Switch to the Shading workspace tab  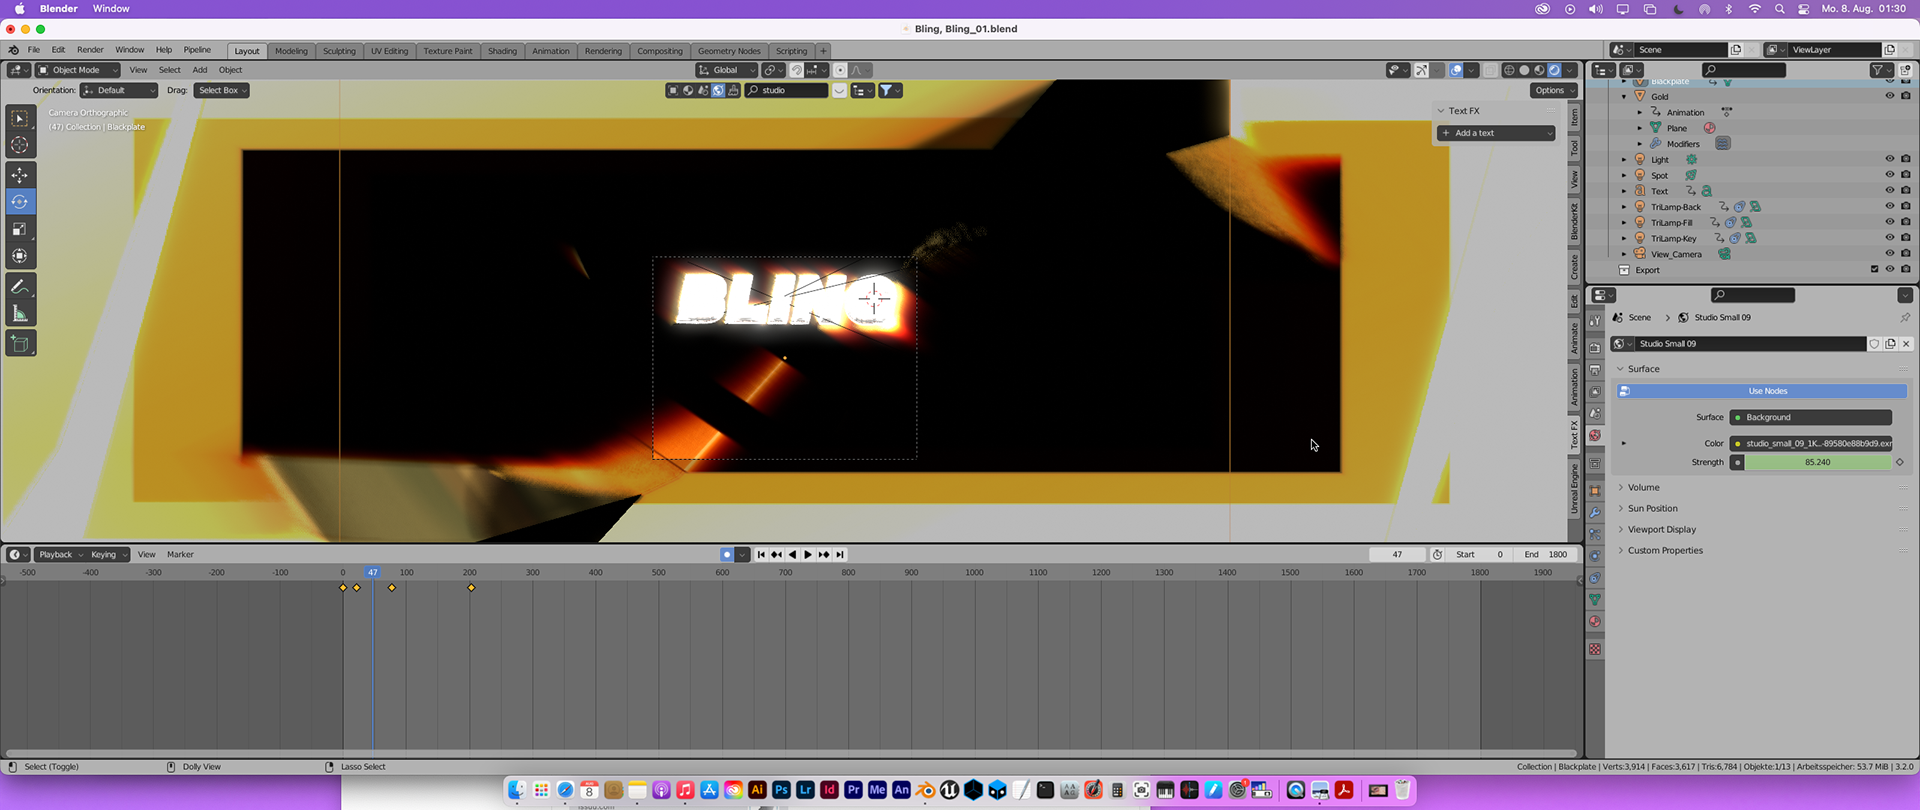502,51
